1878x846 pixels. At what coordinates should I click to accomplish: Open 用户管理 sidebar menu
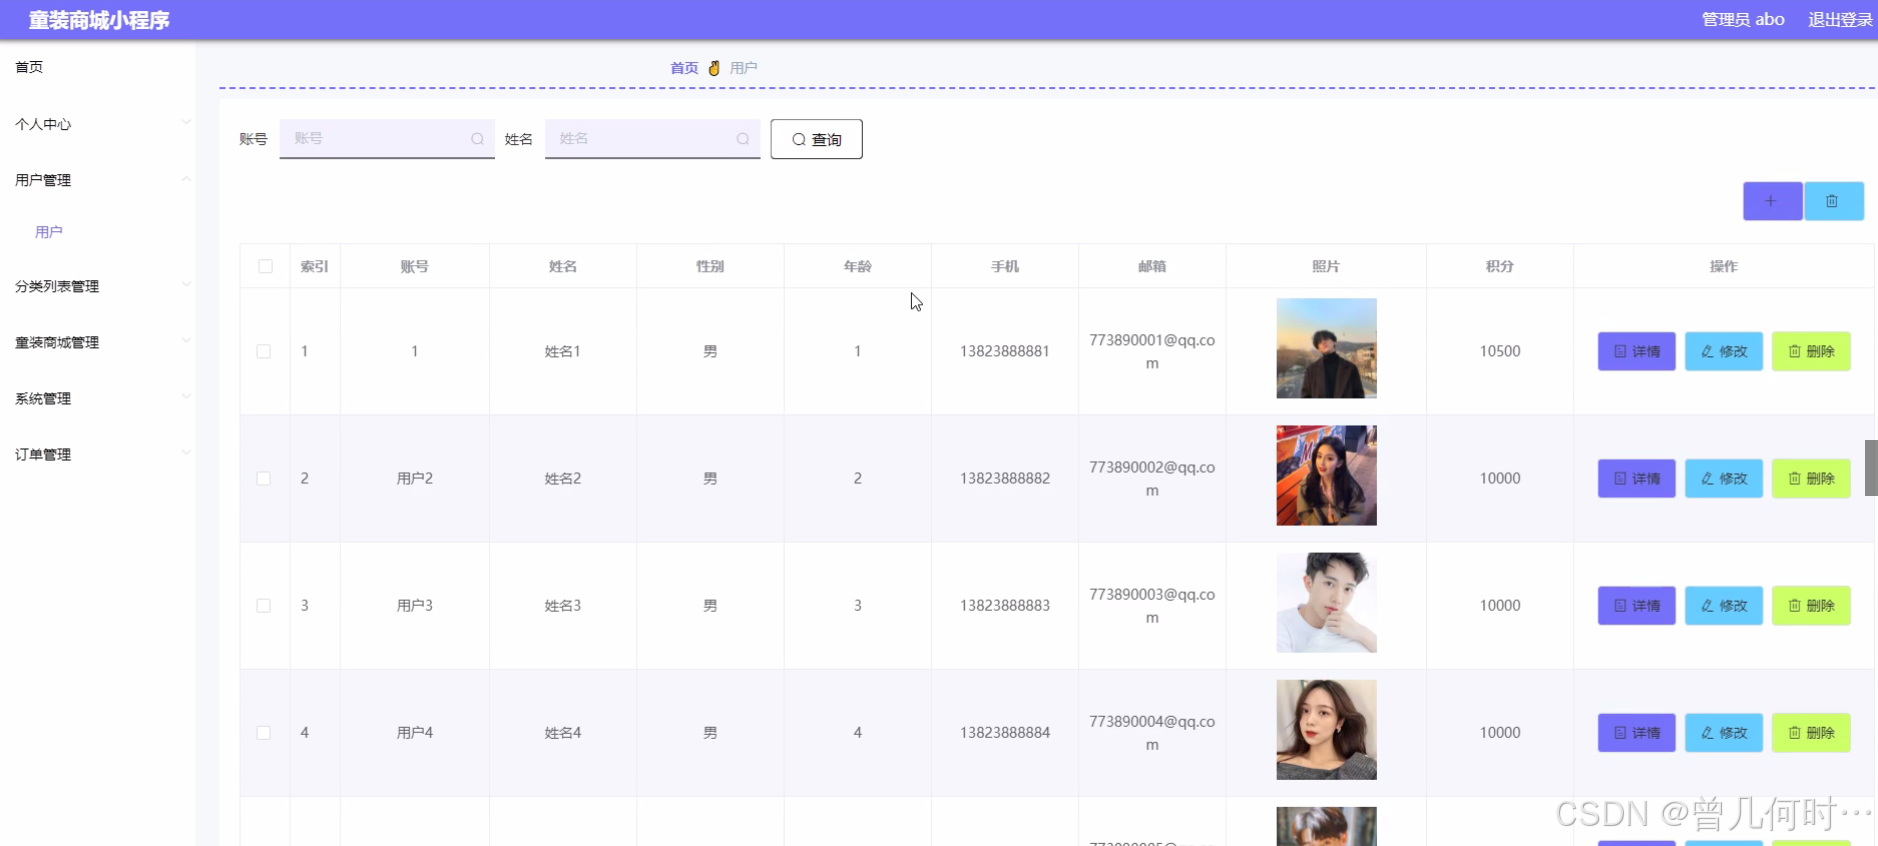(43, 180)
